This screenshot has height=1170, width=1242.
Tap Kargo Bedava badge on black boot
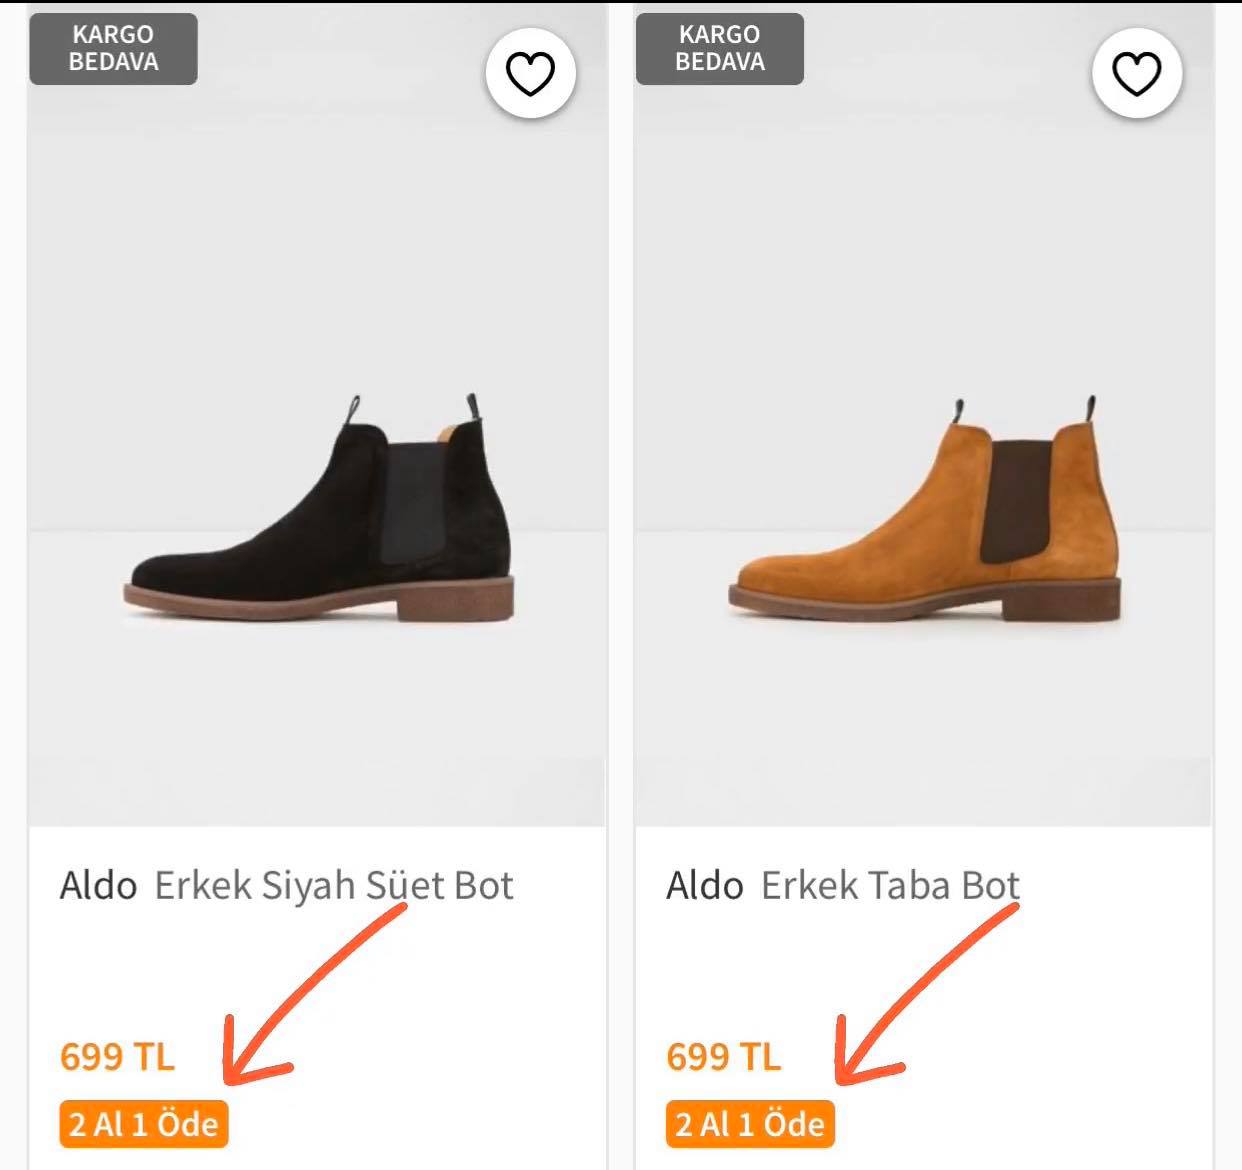113,48
